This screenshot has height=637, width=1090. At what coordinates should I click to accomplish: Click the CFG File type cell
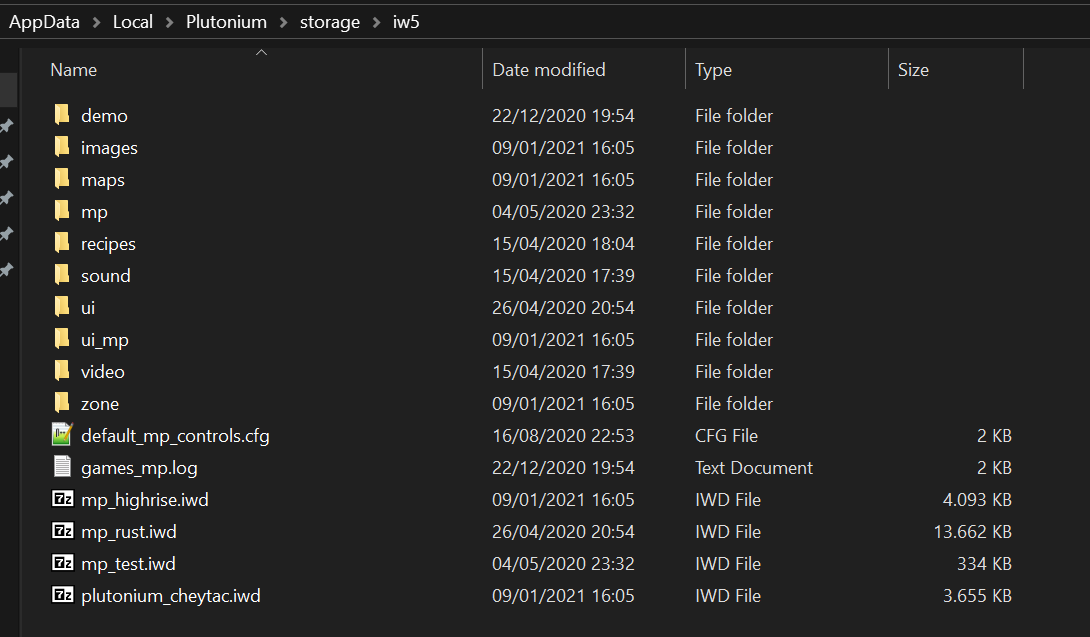pyautogui.click(x=726, y=435)
